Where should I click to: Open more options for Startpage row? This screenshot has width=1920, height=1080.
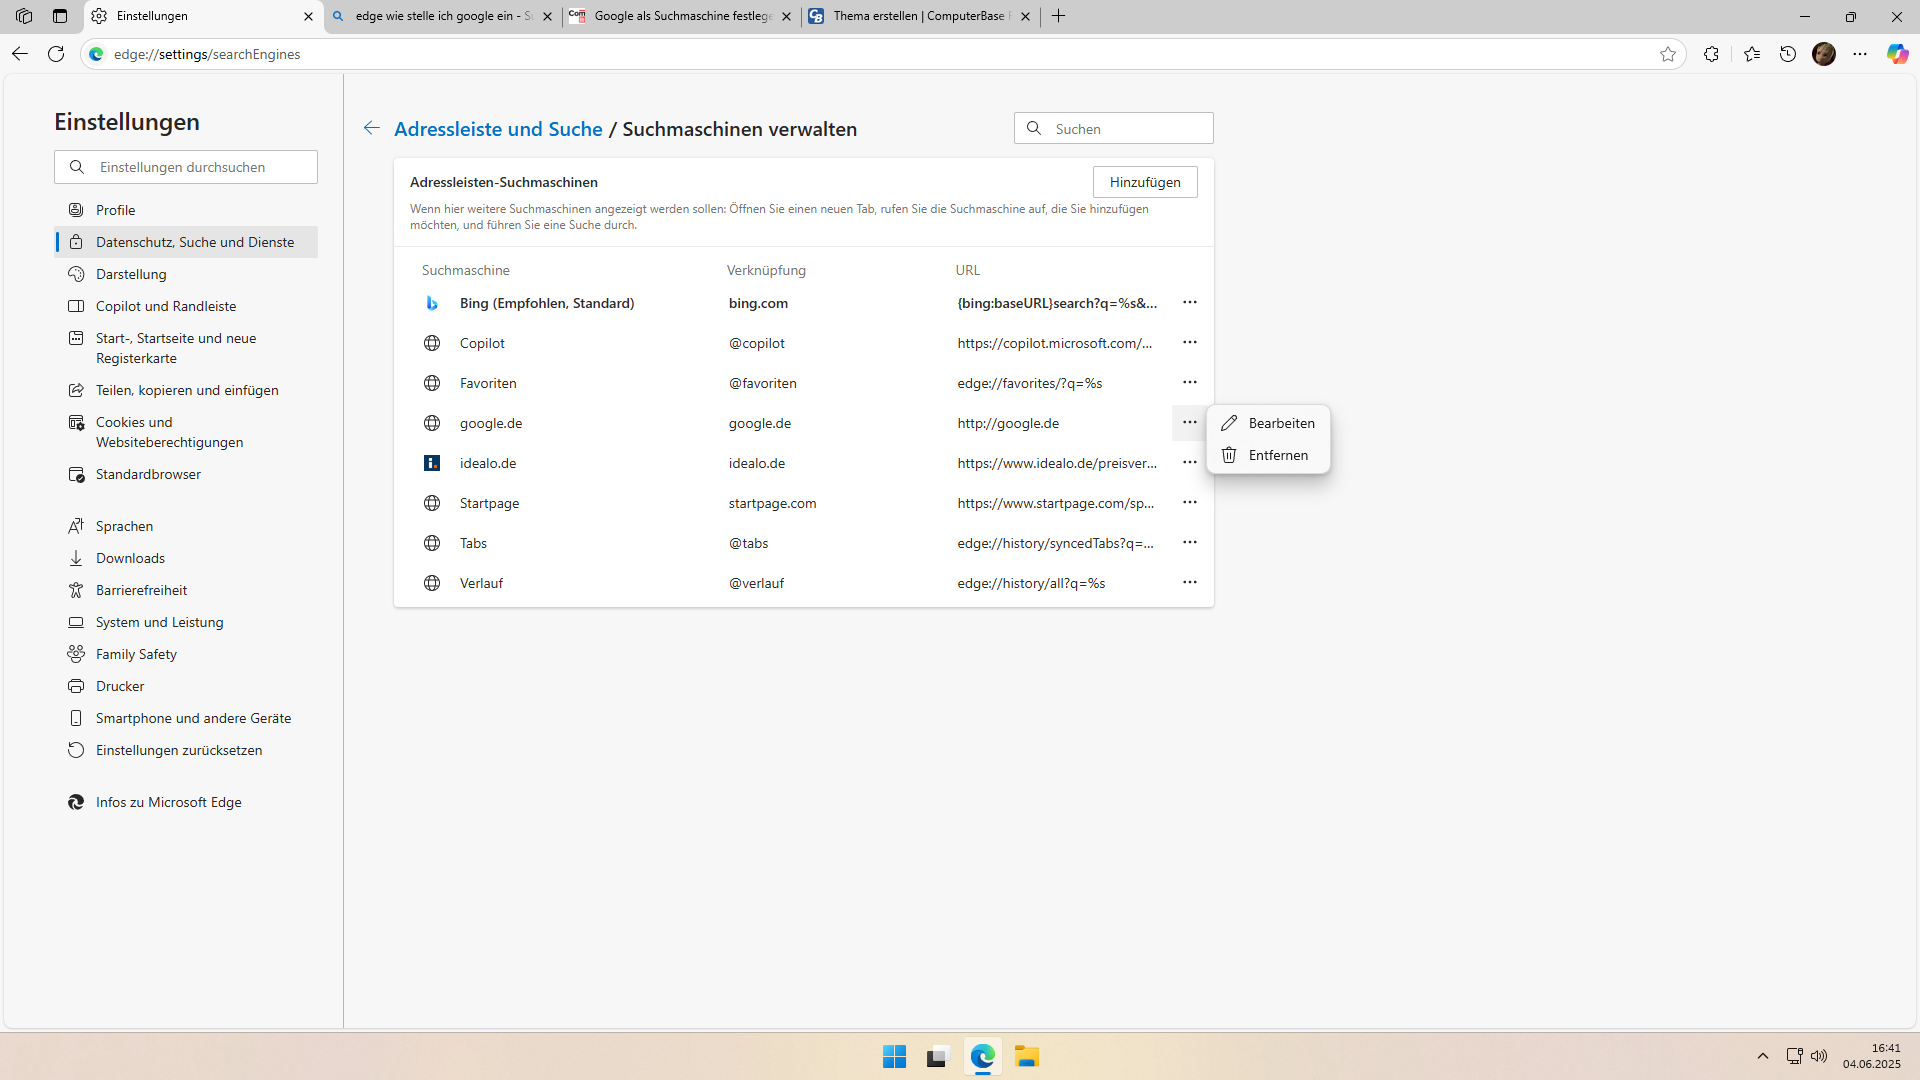1189,502
